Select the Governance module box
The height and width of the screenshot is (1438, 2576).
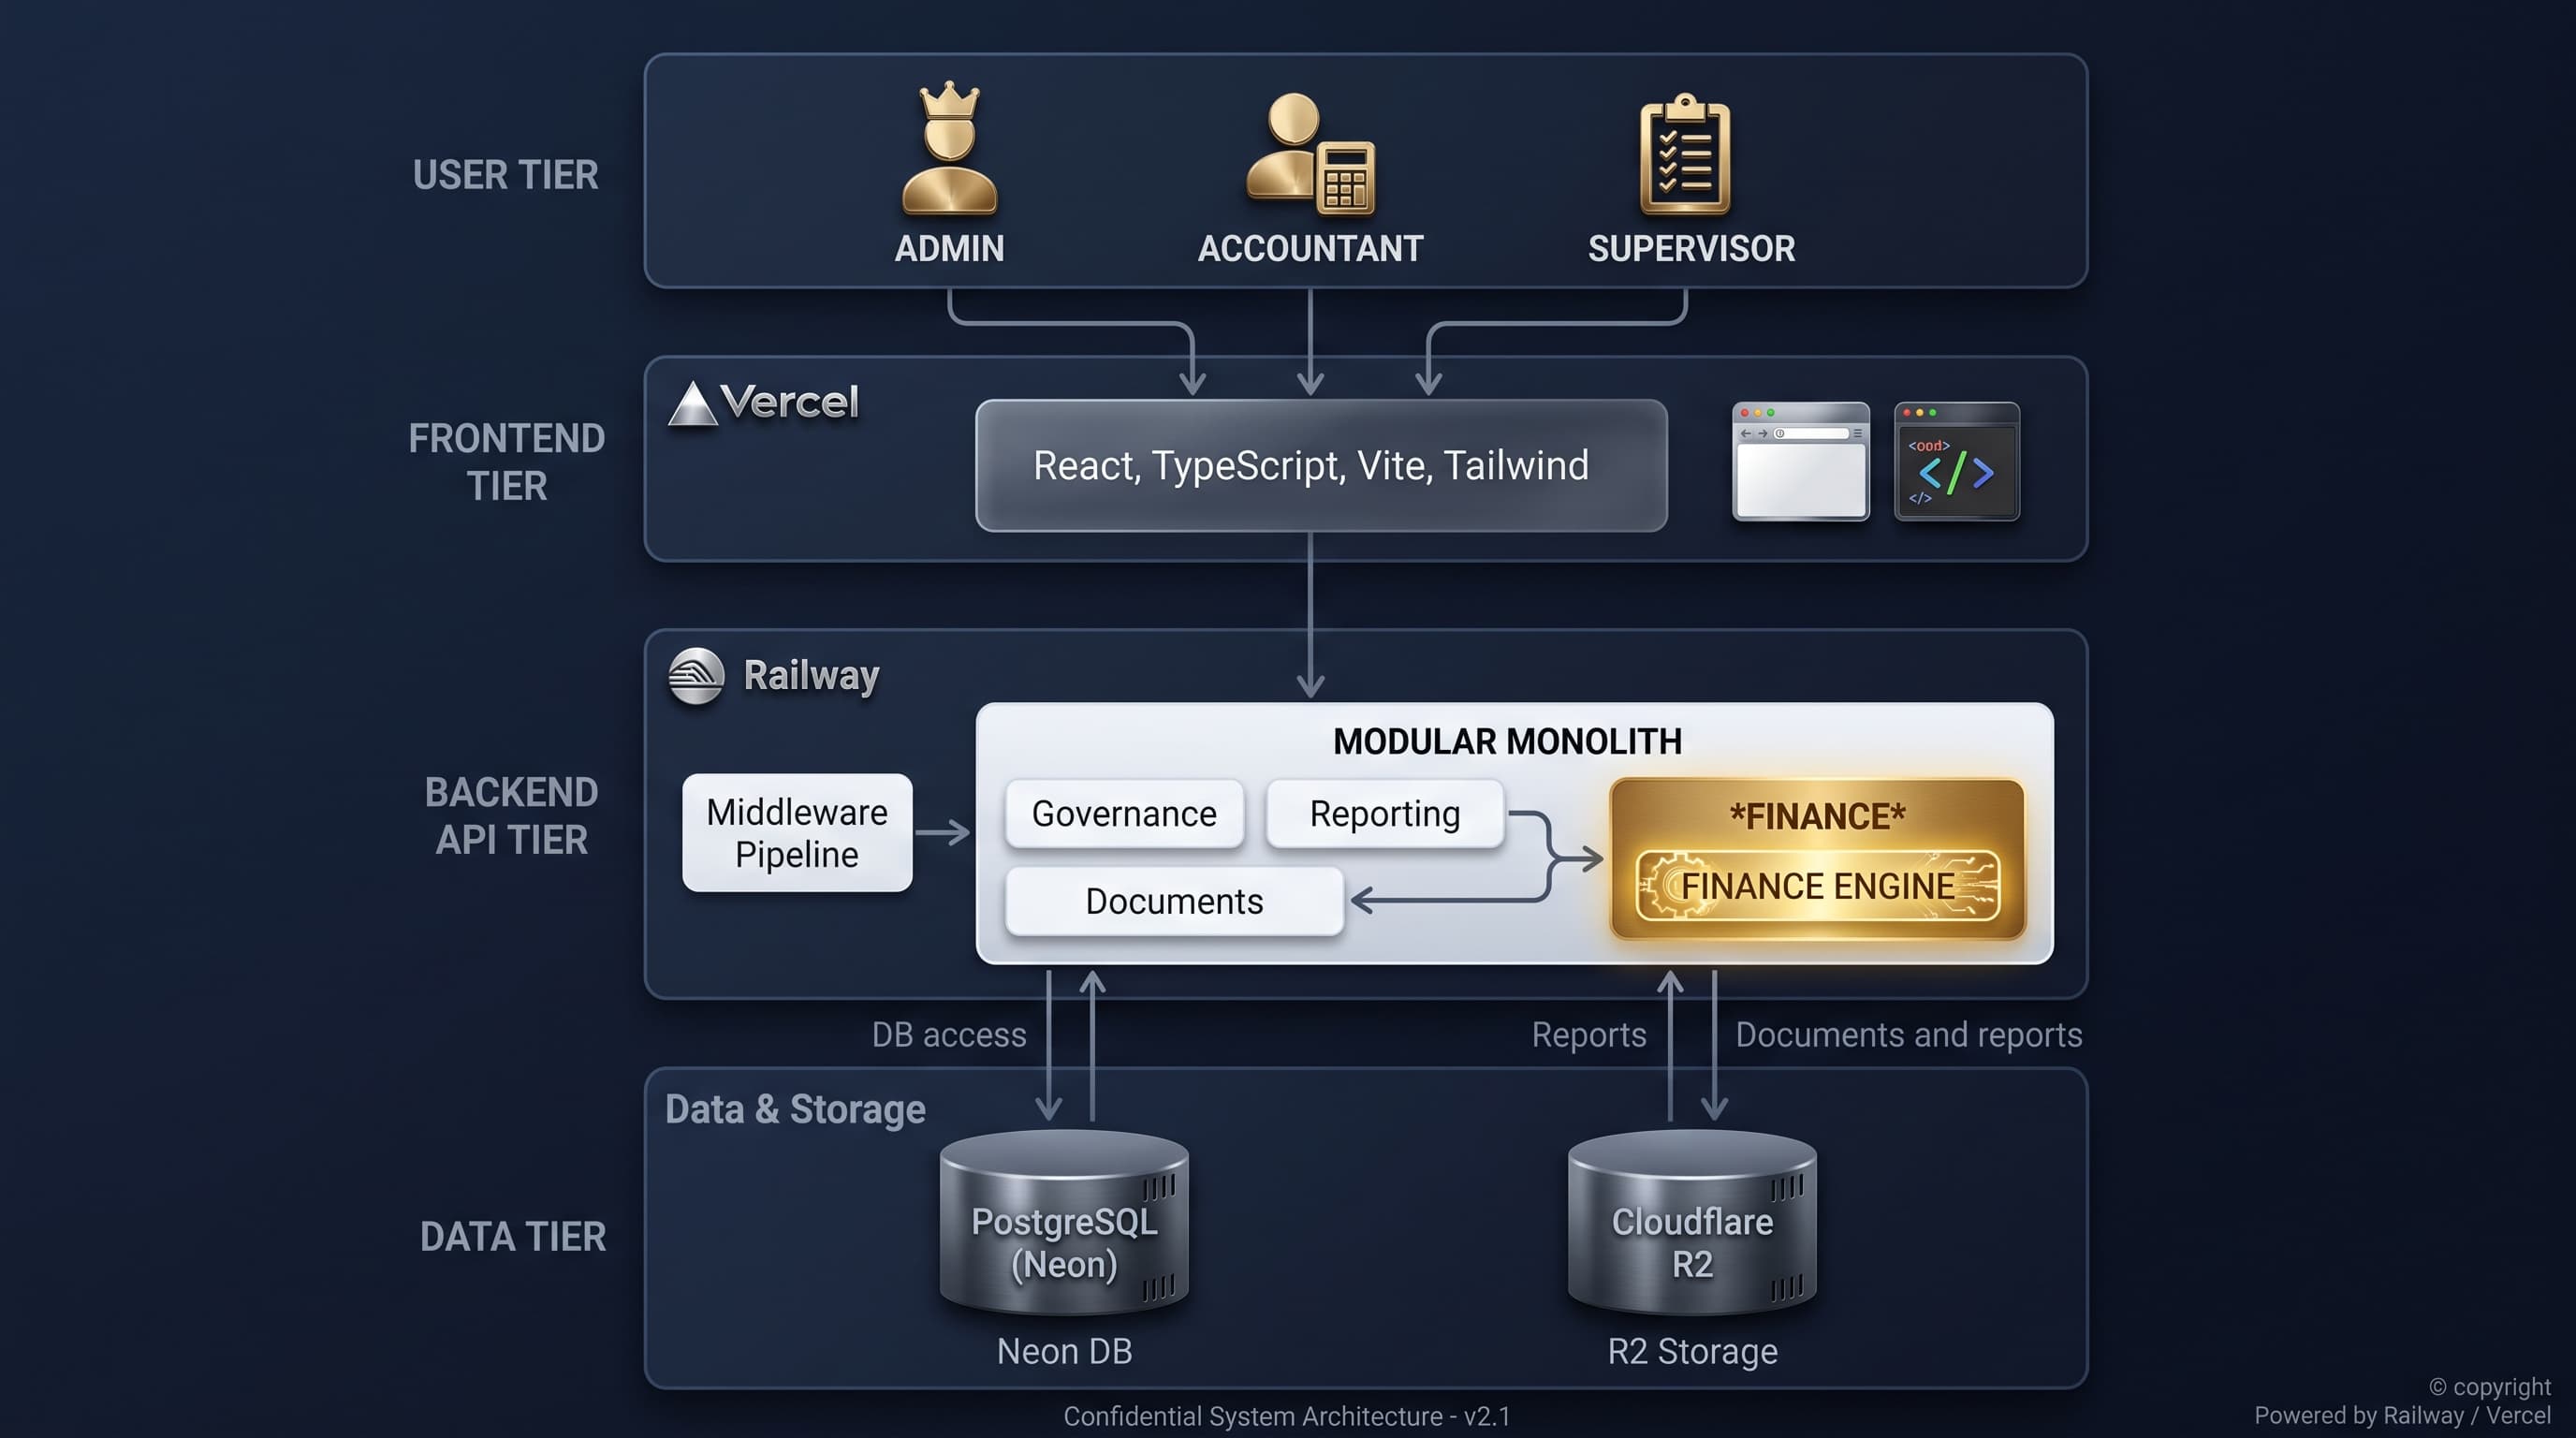(x=1124, y=813)
